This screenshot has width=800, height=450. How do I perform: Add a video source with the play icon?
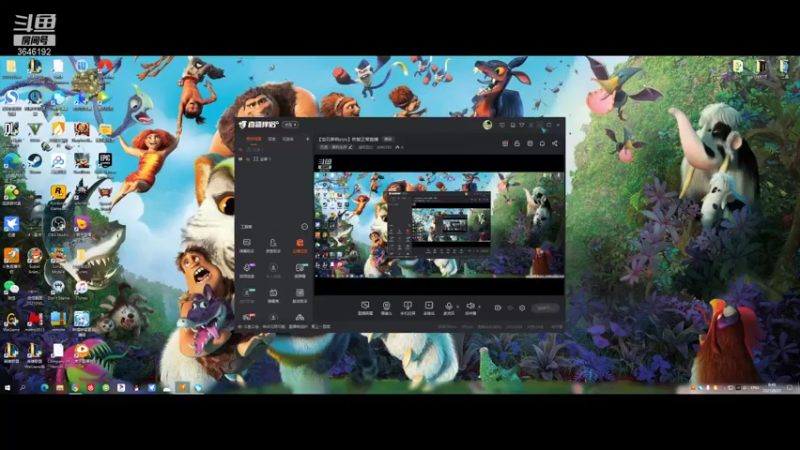click(429, 308)
